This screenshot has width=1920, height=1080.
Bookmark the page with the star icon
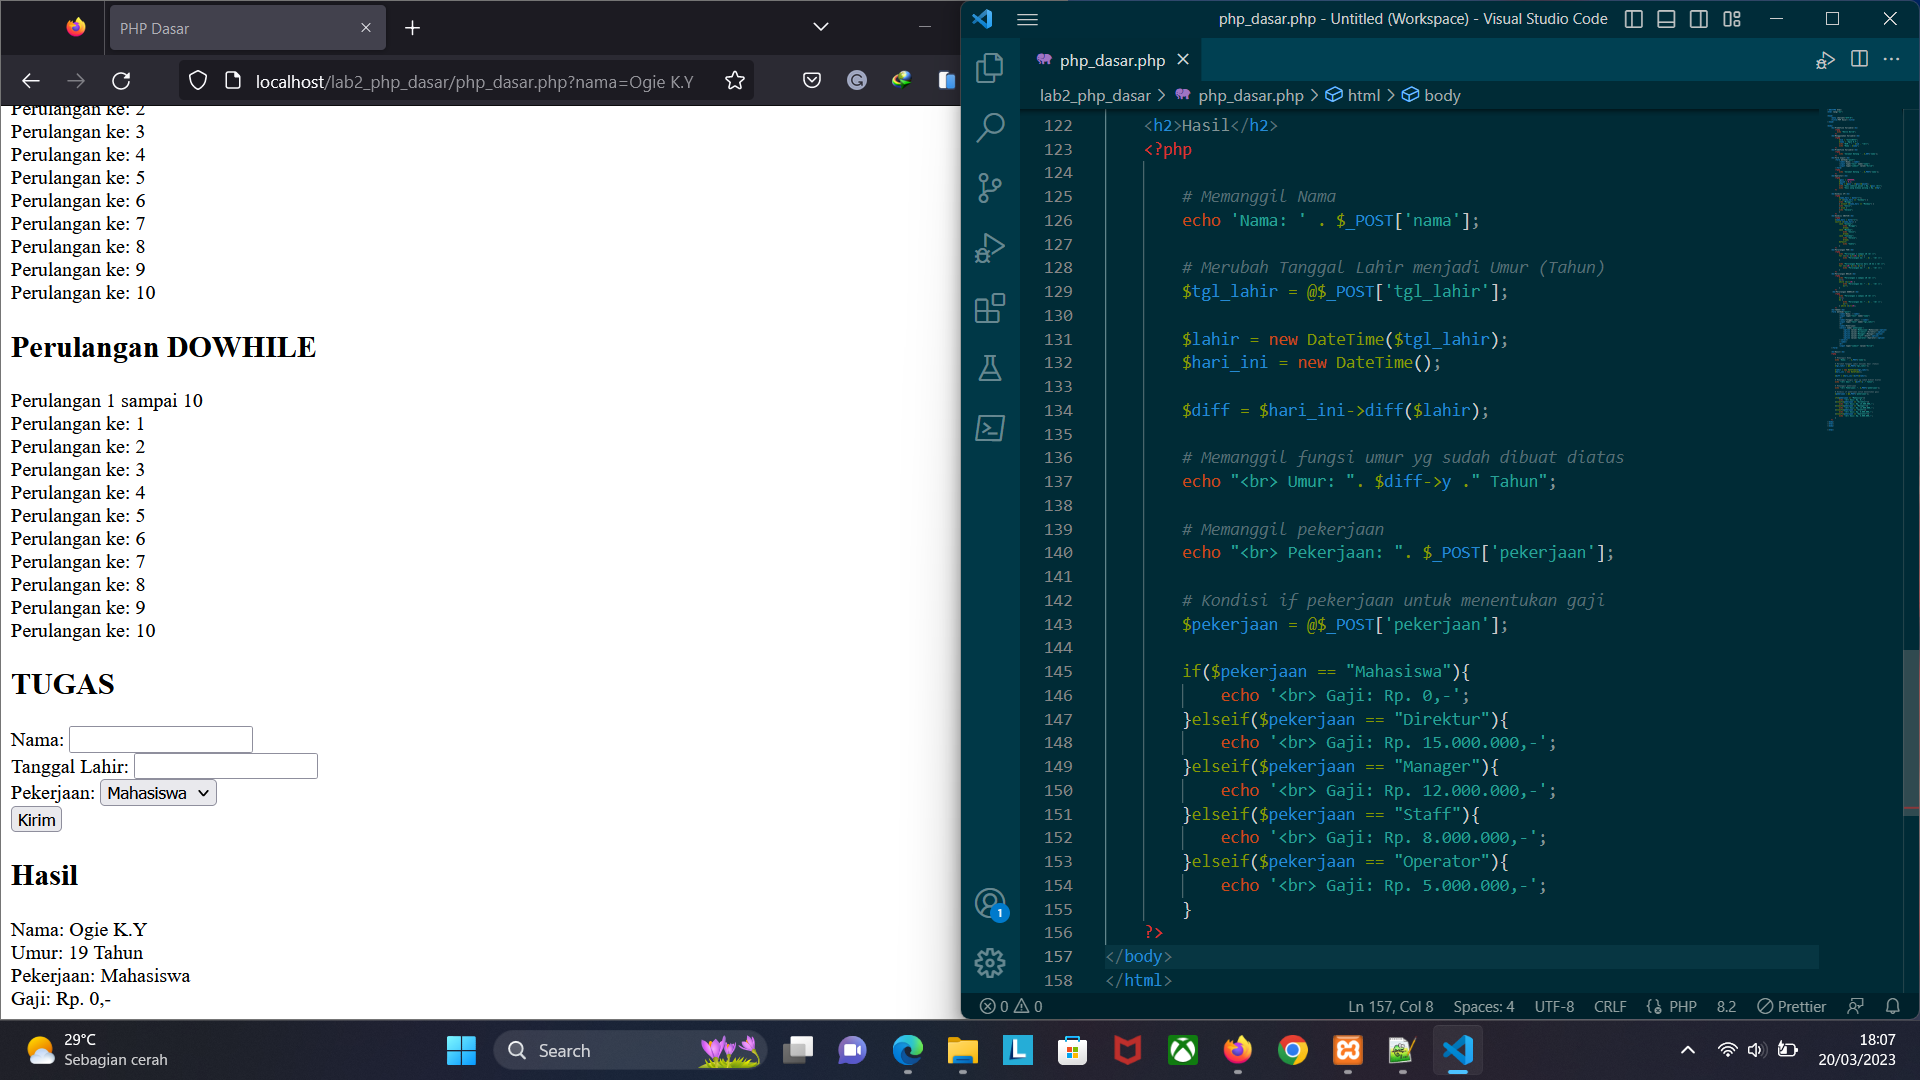[734, 80]
